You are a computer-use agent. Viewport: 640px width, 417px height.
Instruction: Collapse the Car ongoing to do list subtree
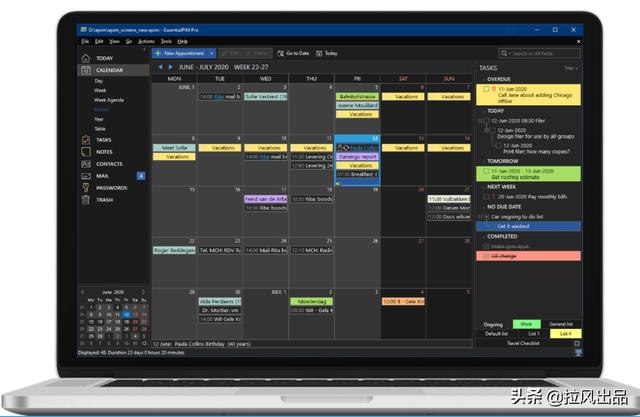pyautogui.click(x=480, y=217)
